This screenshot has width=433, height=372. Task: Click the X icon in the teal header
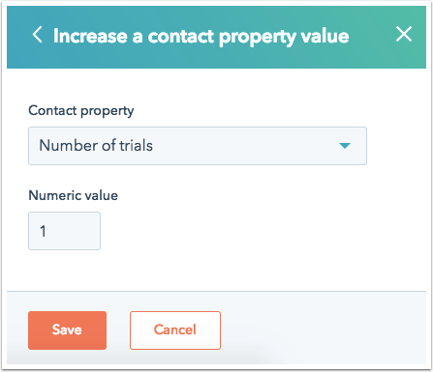pyautogui.click(x=404, y=34)
